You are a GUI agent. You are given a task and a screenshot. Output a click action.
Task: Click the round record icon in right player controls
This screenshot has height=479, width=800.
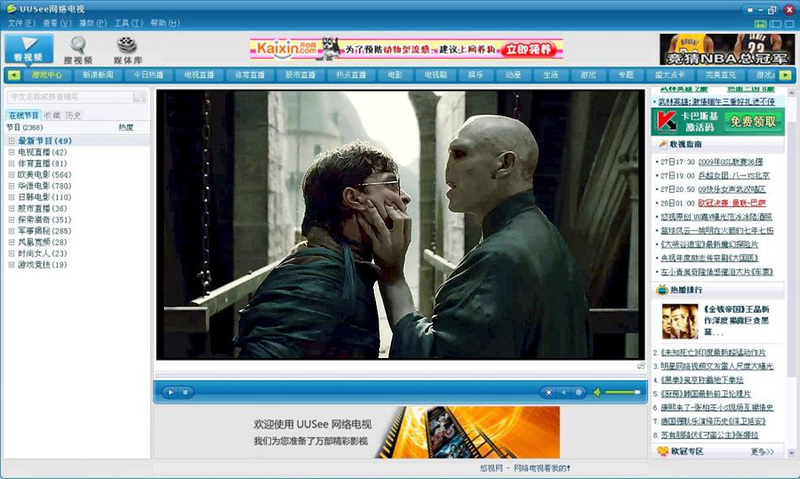579,392
